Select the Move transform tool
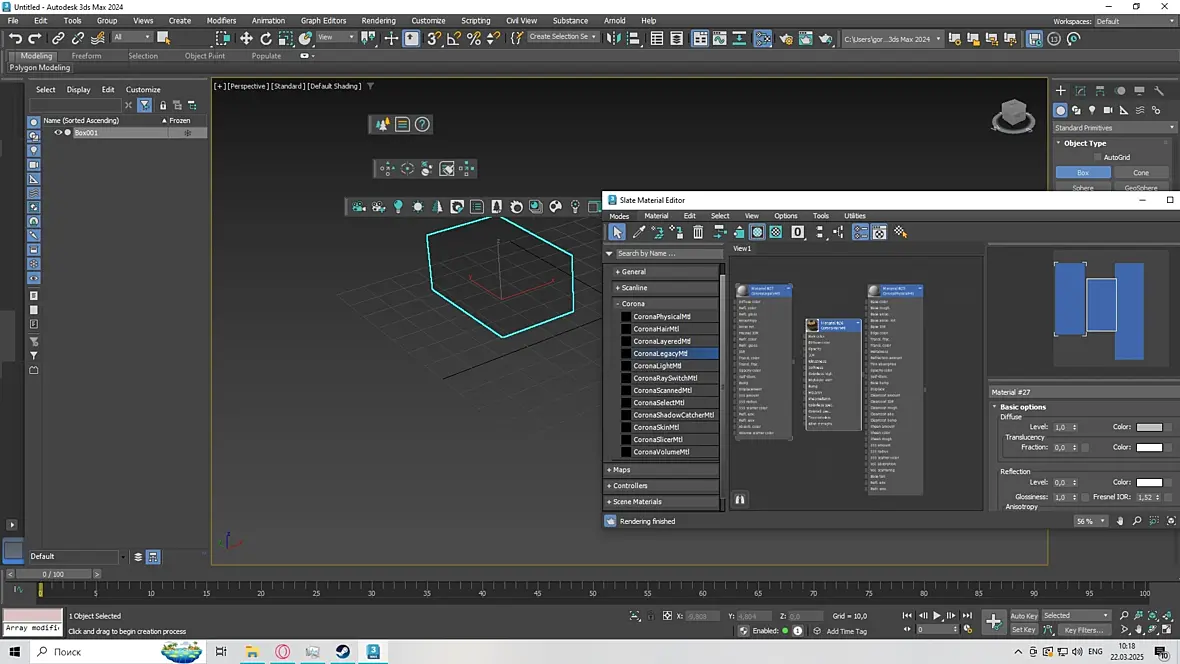 click(246, 38)
